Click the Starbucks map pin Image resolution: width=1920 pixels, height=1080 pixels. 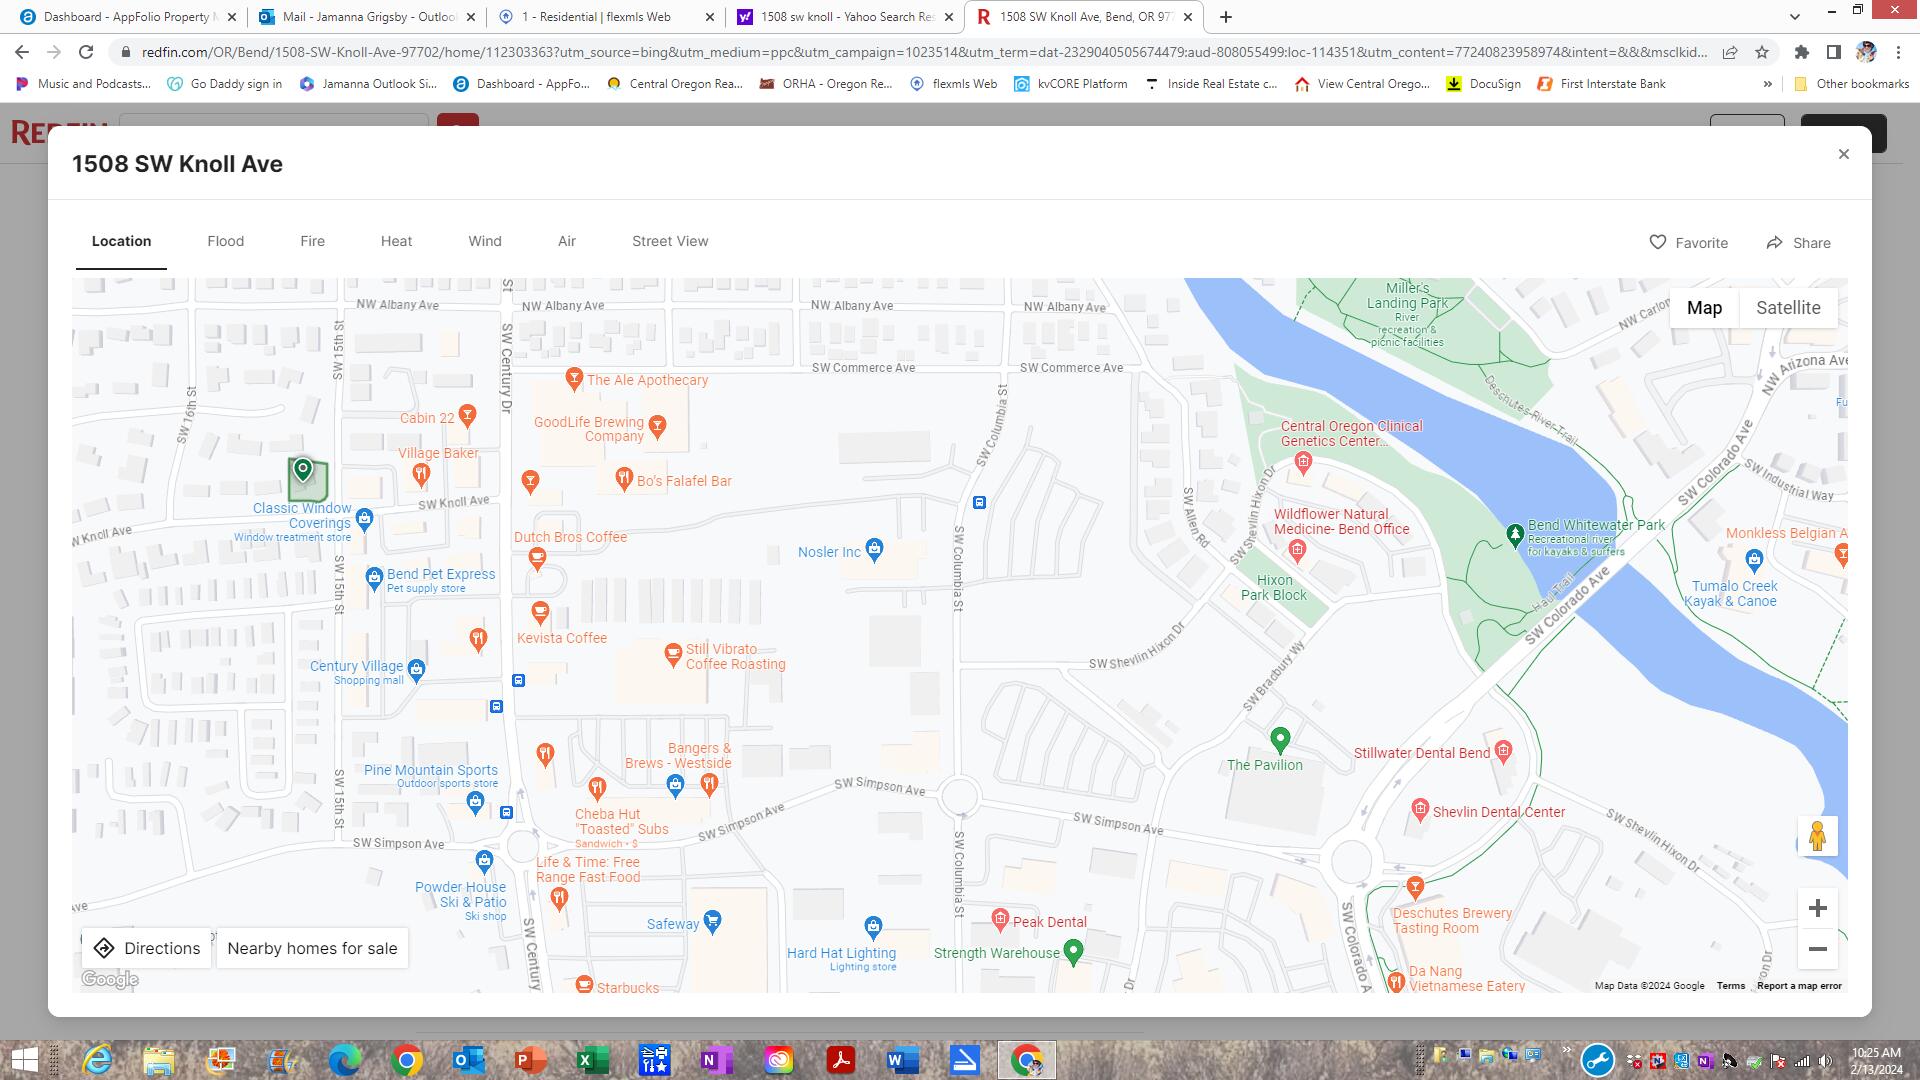[x=584, y=984]
